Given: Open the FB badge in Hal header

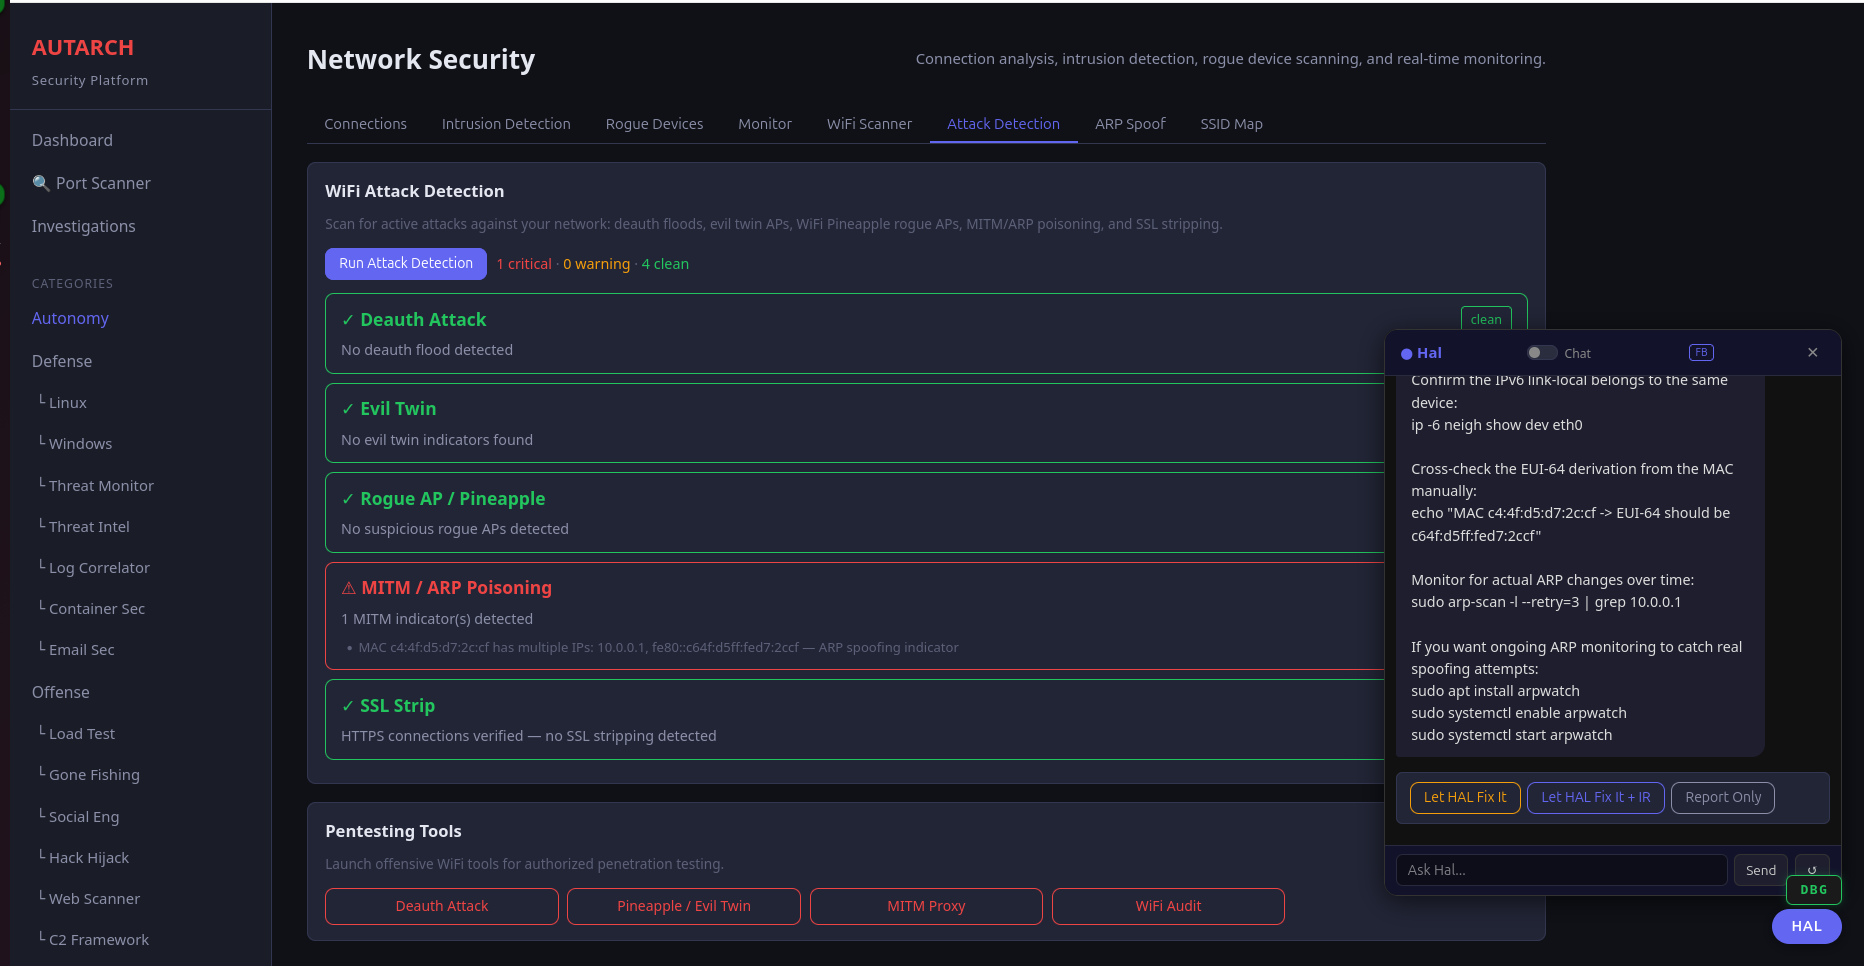Looking at the screenshot, I should [1701, 352].
